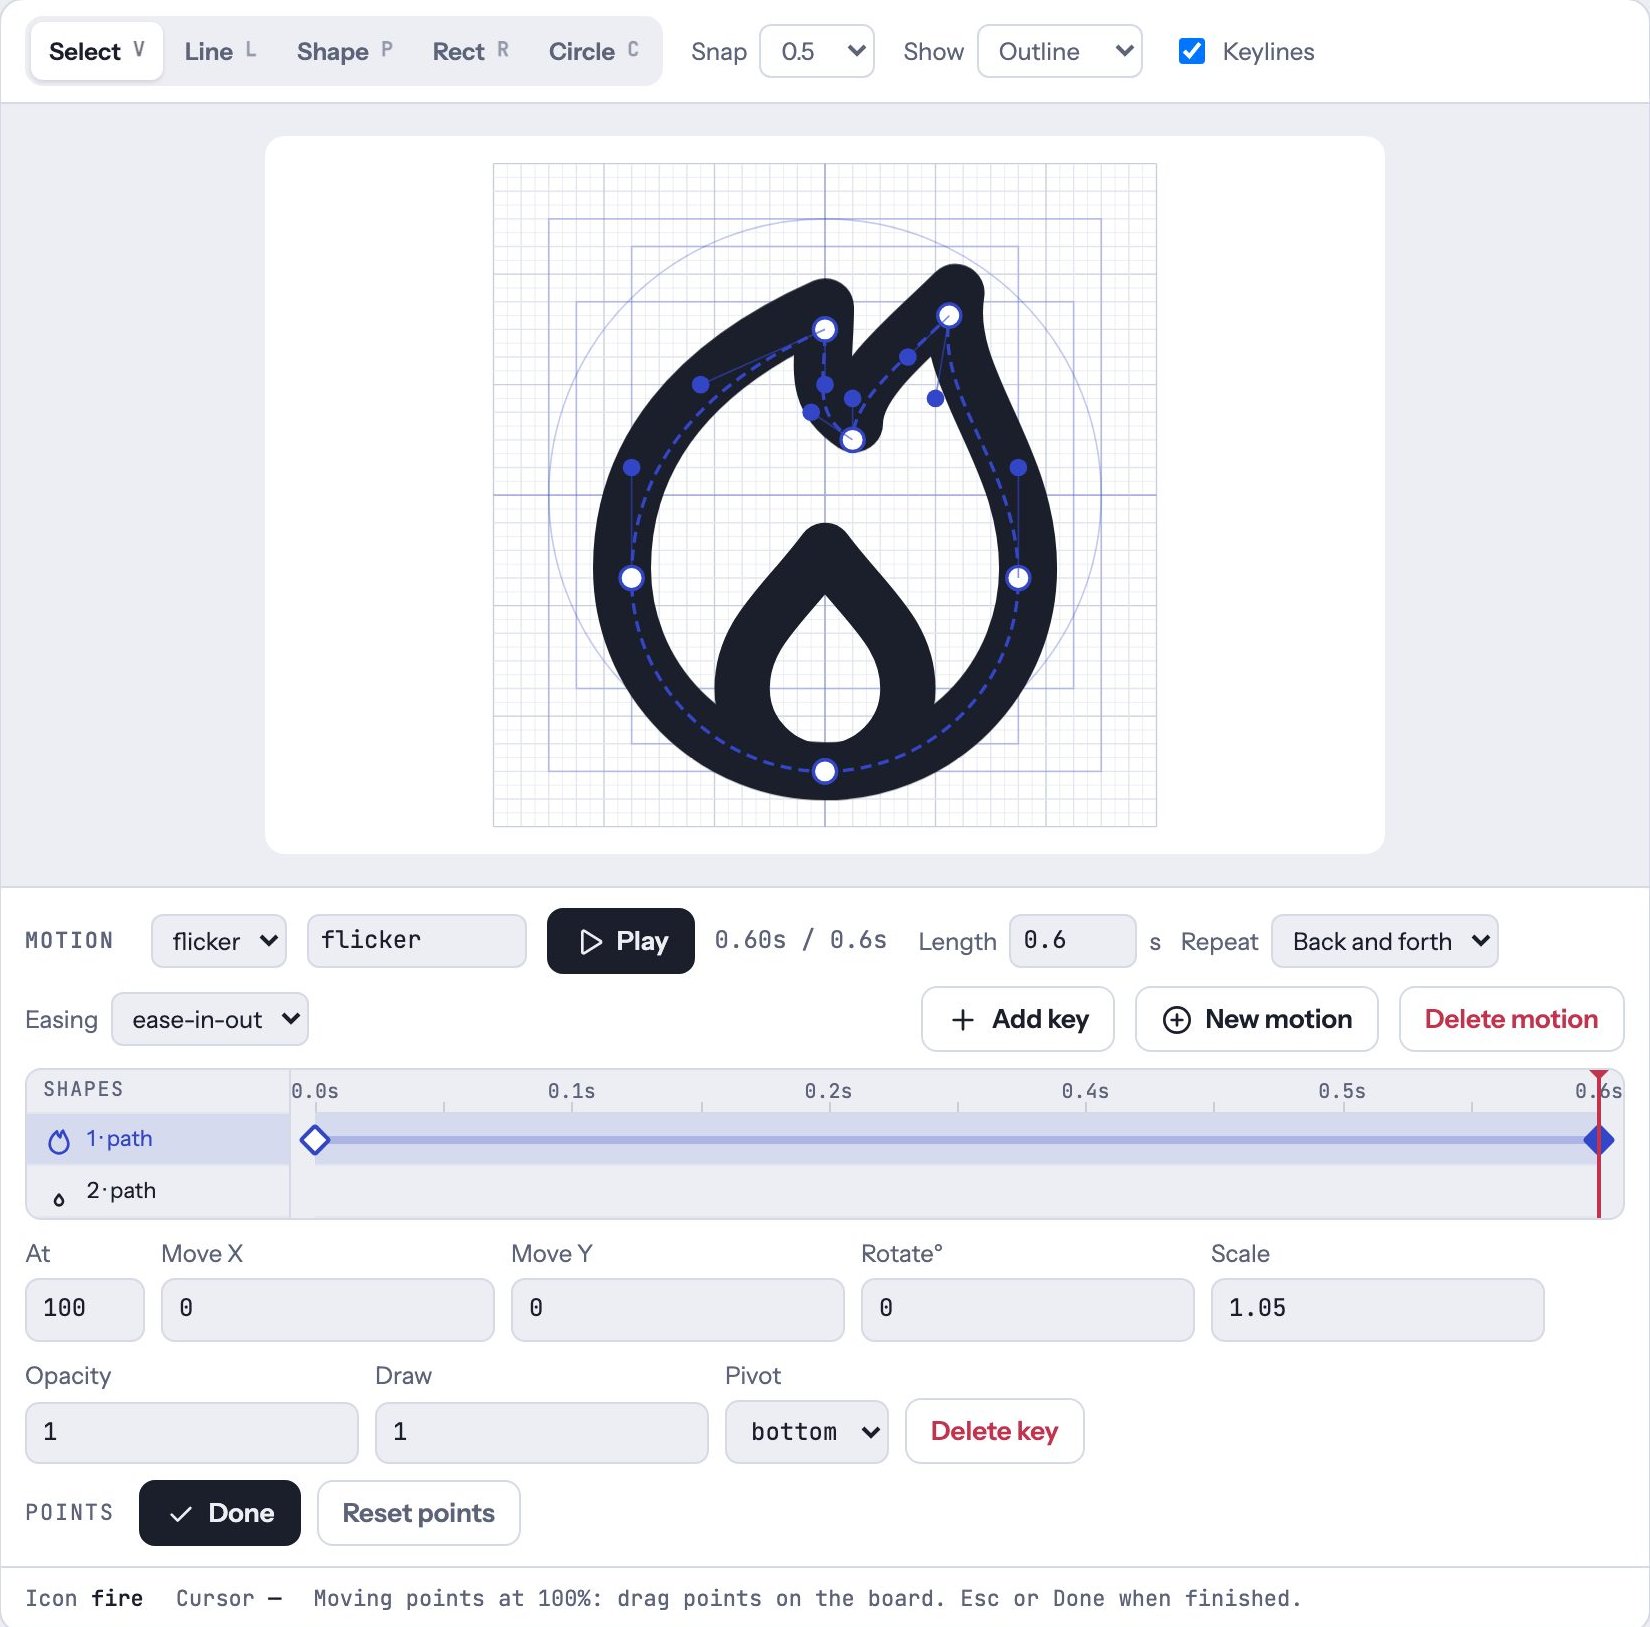Click the Scale field showing 1.05

click(x=1377, y=1309)
